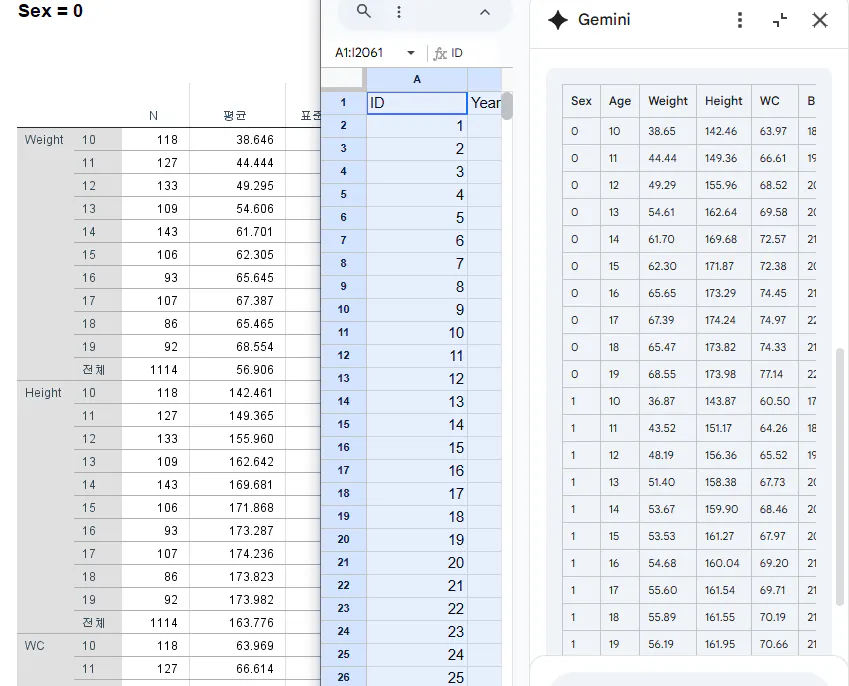Click mean value 169.681 in Height rows

(251, 485)
